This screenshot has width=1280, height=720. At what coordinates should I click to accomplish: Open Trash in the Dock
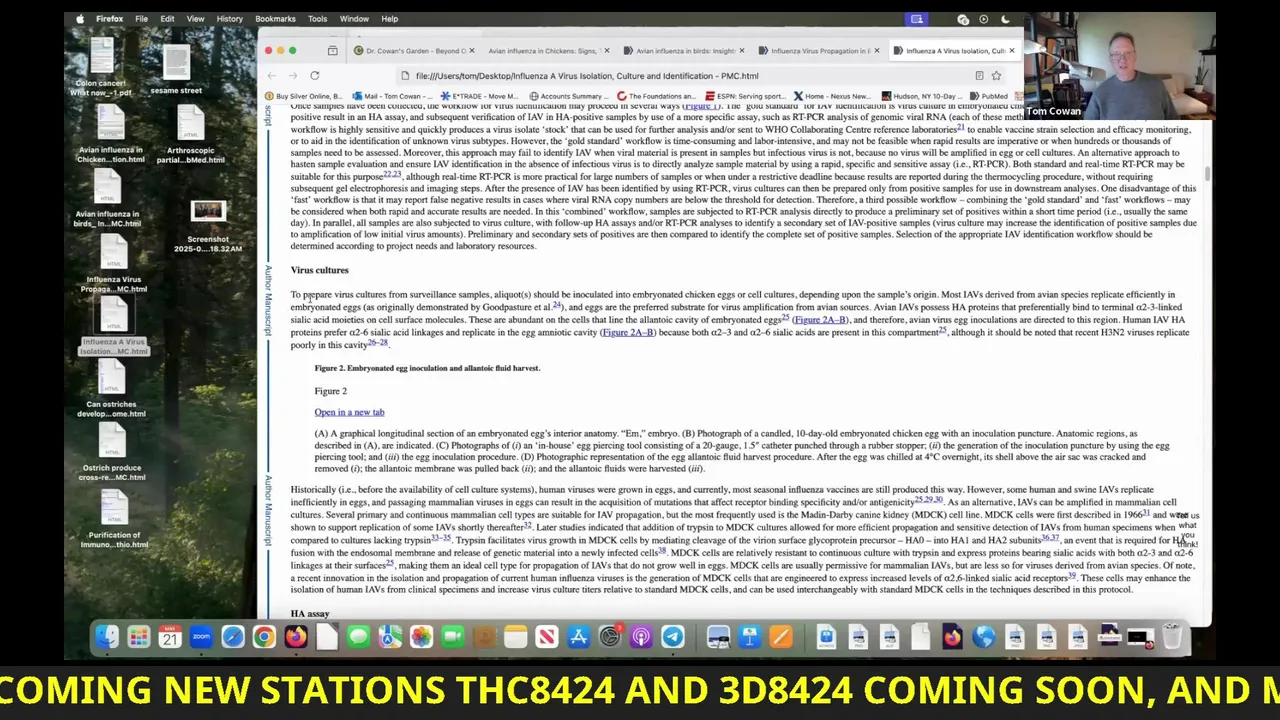pyautogui.click(x=1172, y=637)
